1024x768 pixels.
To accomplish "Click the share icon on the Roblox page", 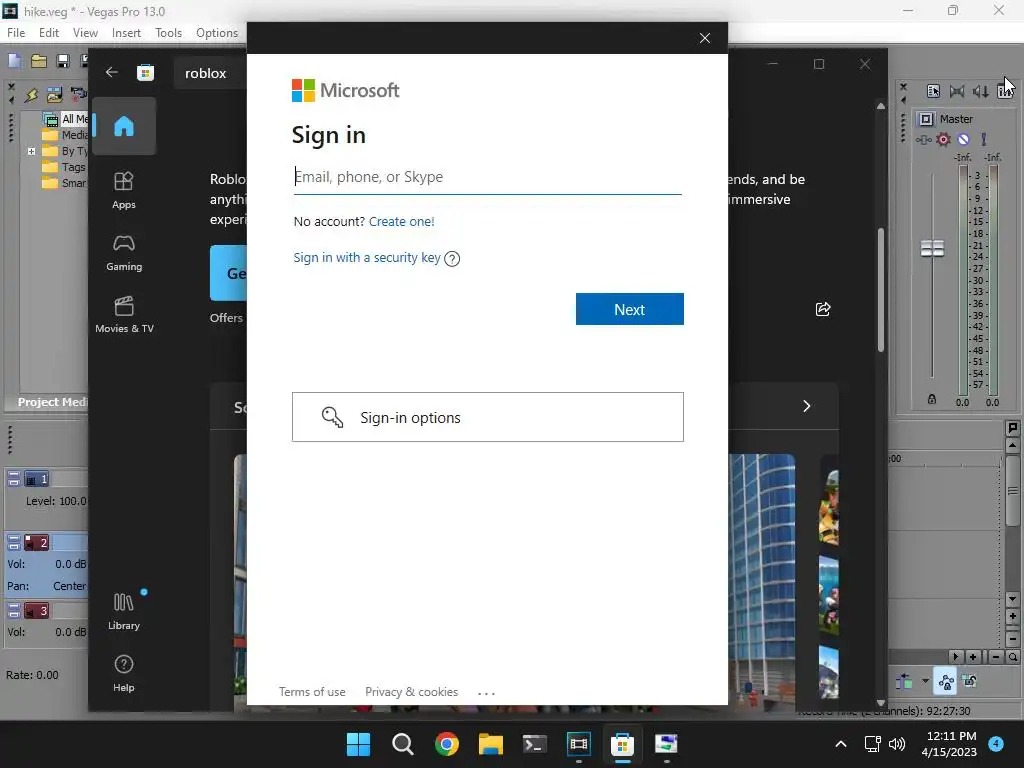I will [x=823, y=309].
